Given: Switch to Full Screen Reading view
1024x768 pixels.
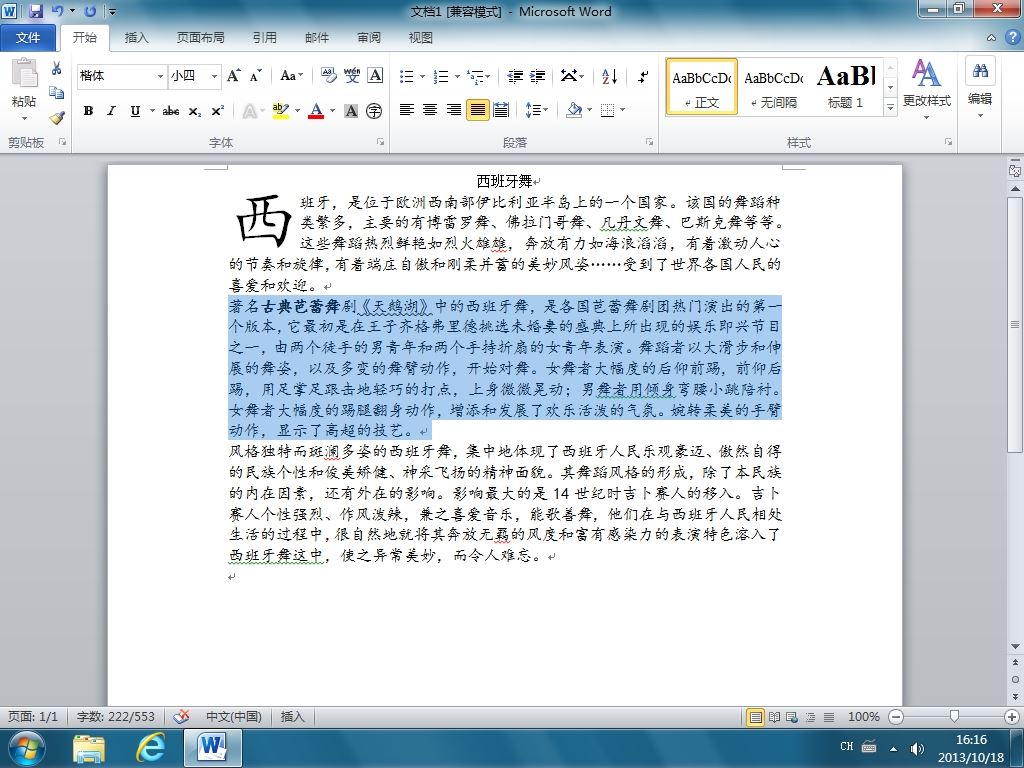Looking at the screenshot, I should pos(775,717).
